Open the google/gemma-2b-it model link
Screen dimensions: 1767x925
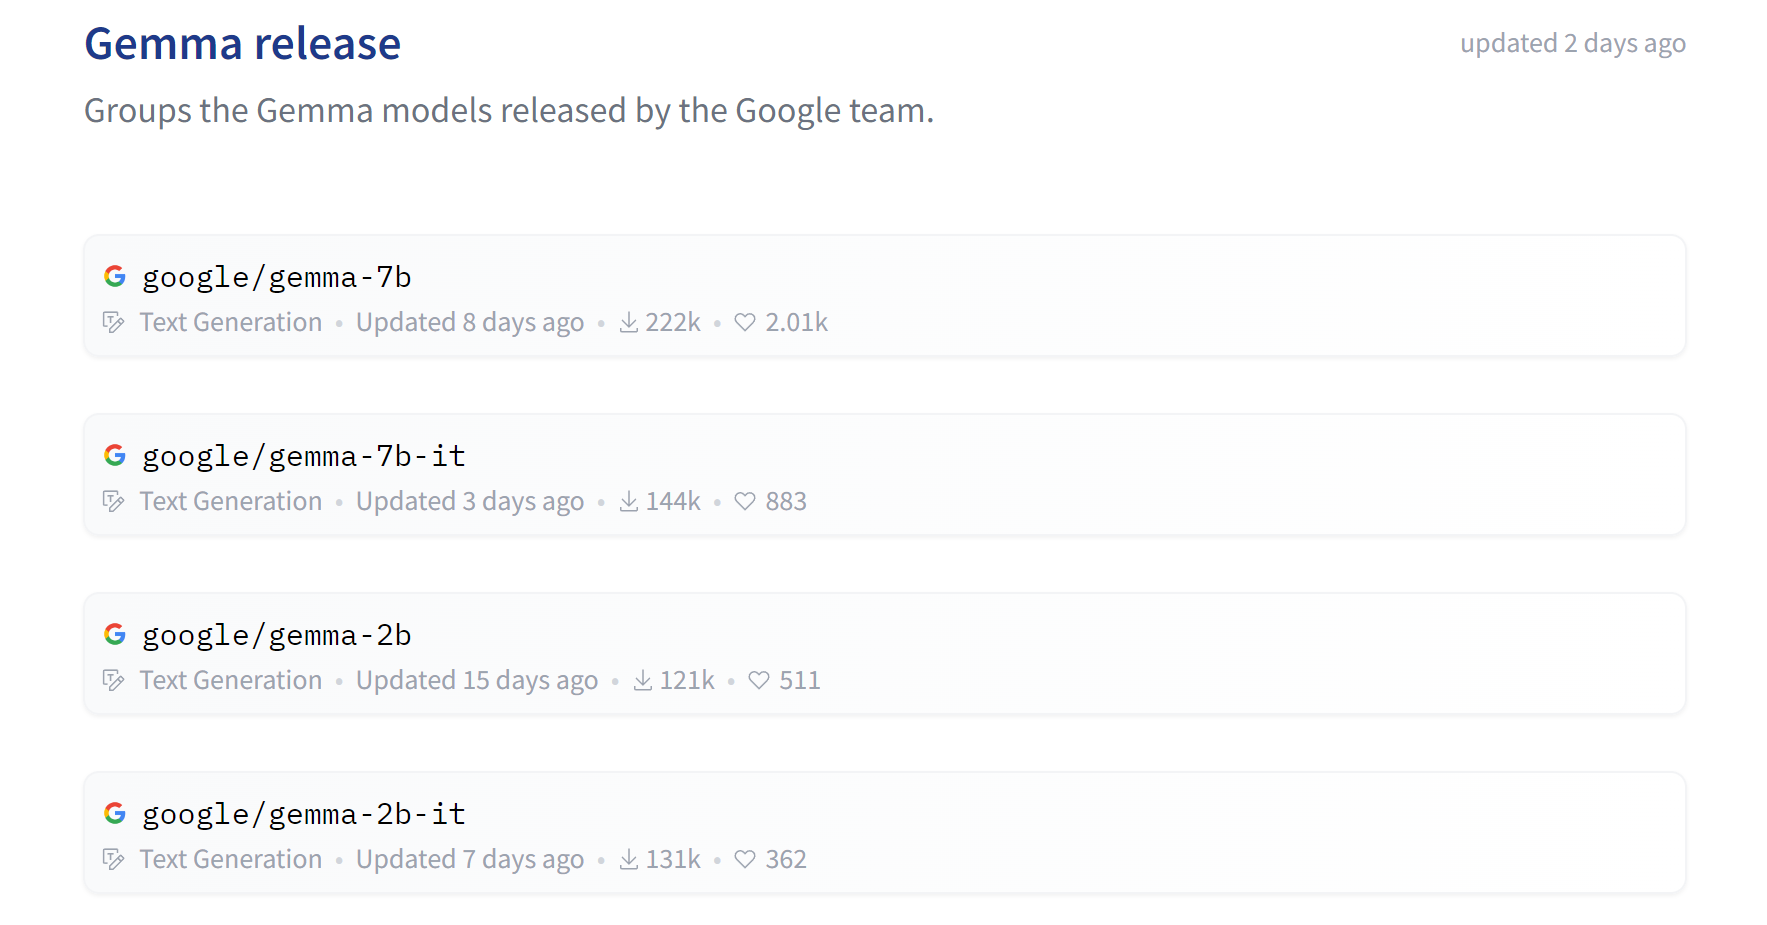(x=304, y=814)
